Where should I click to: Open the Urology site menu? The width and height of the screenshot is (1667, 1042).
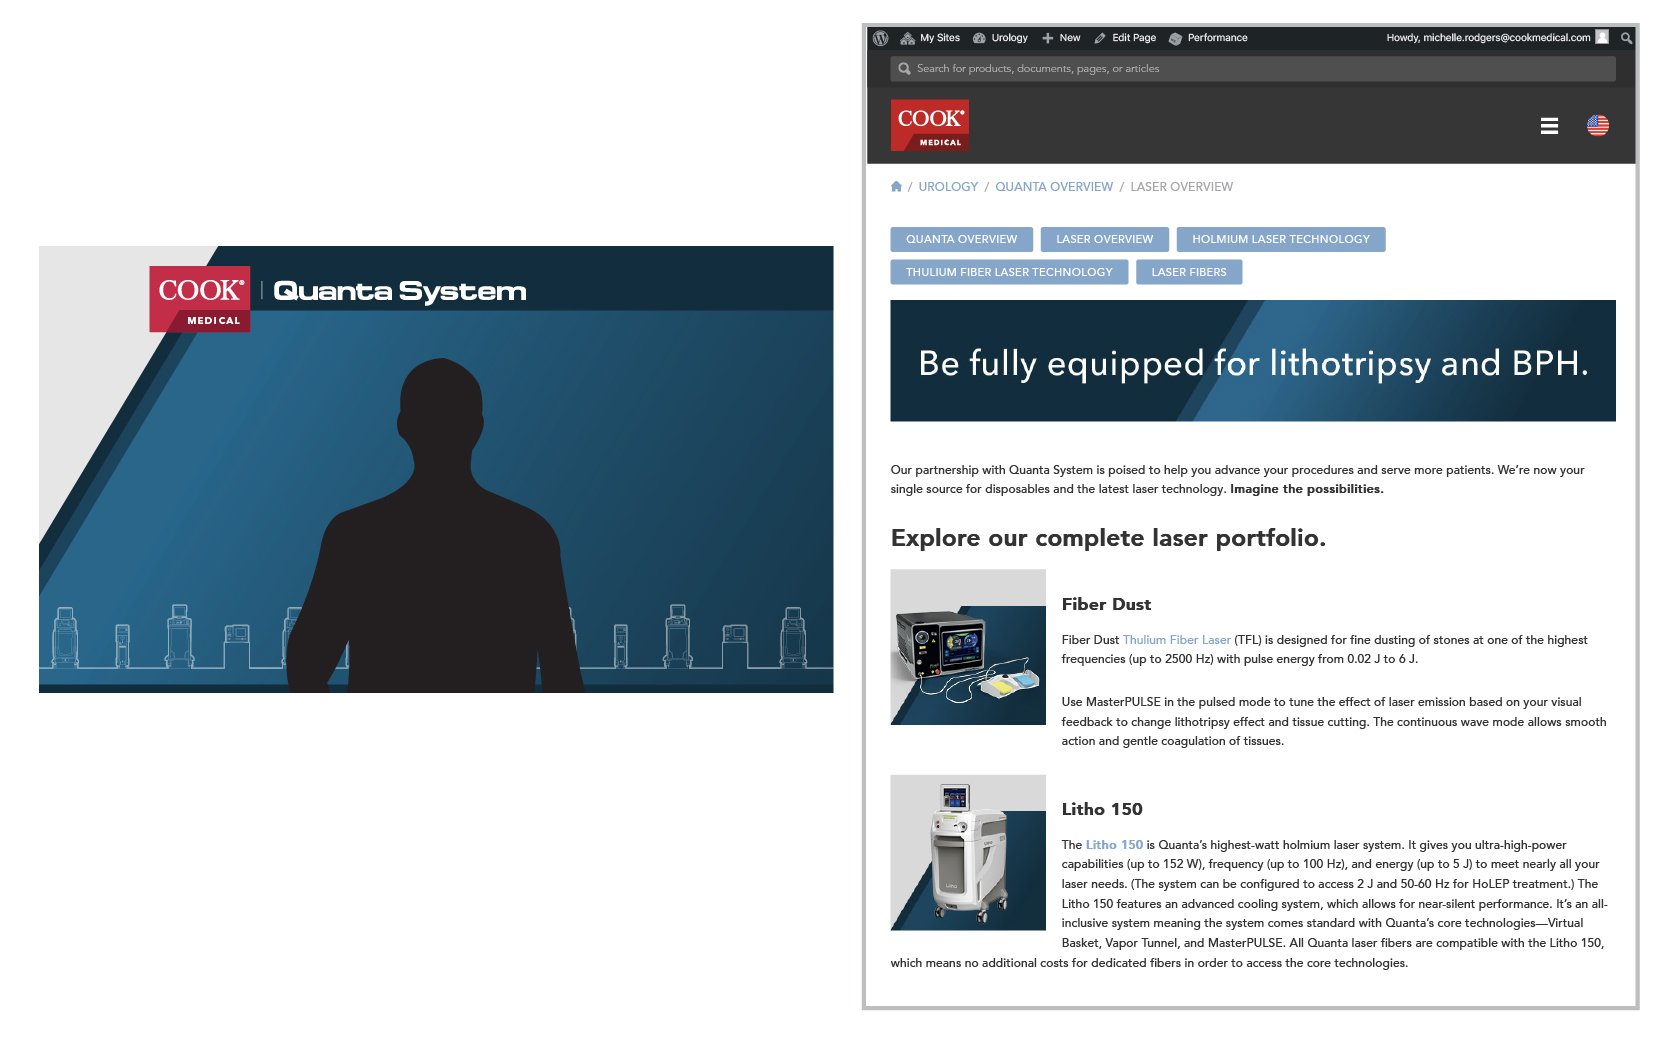click(1000, 38)
